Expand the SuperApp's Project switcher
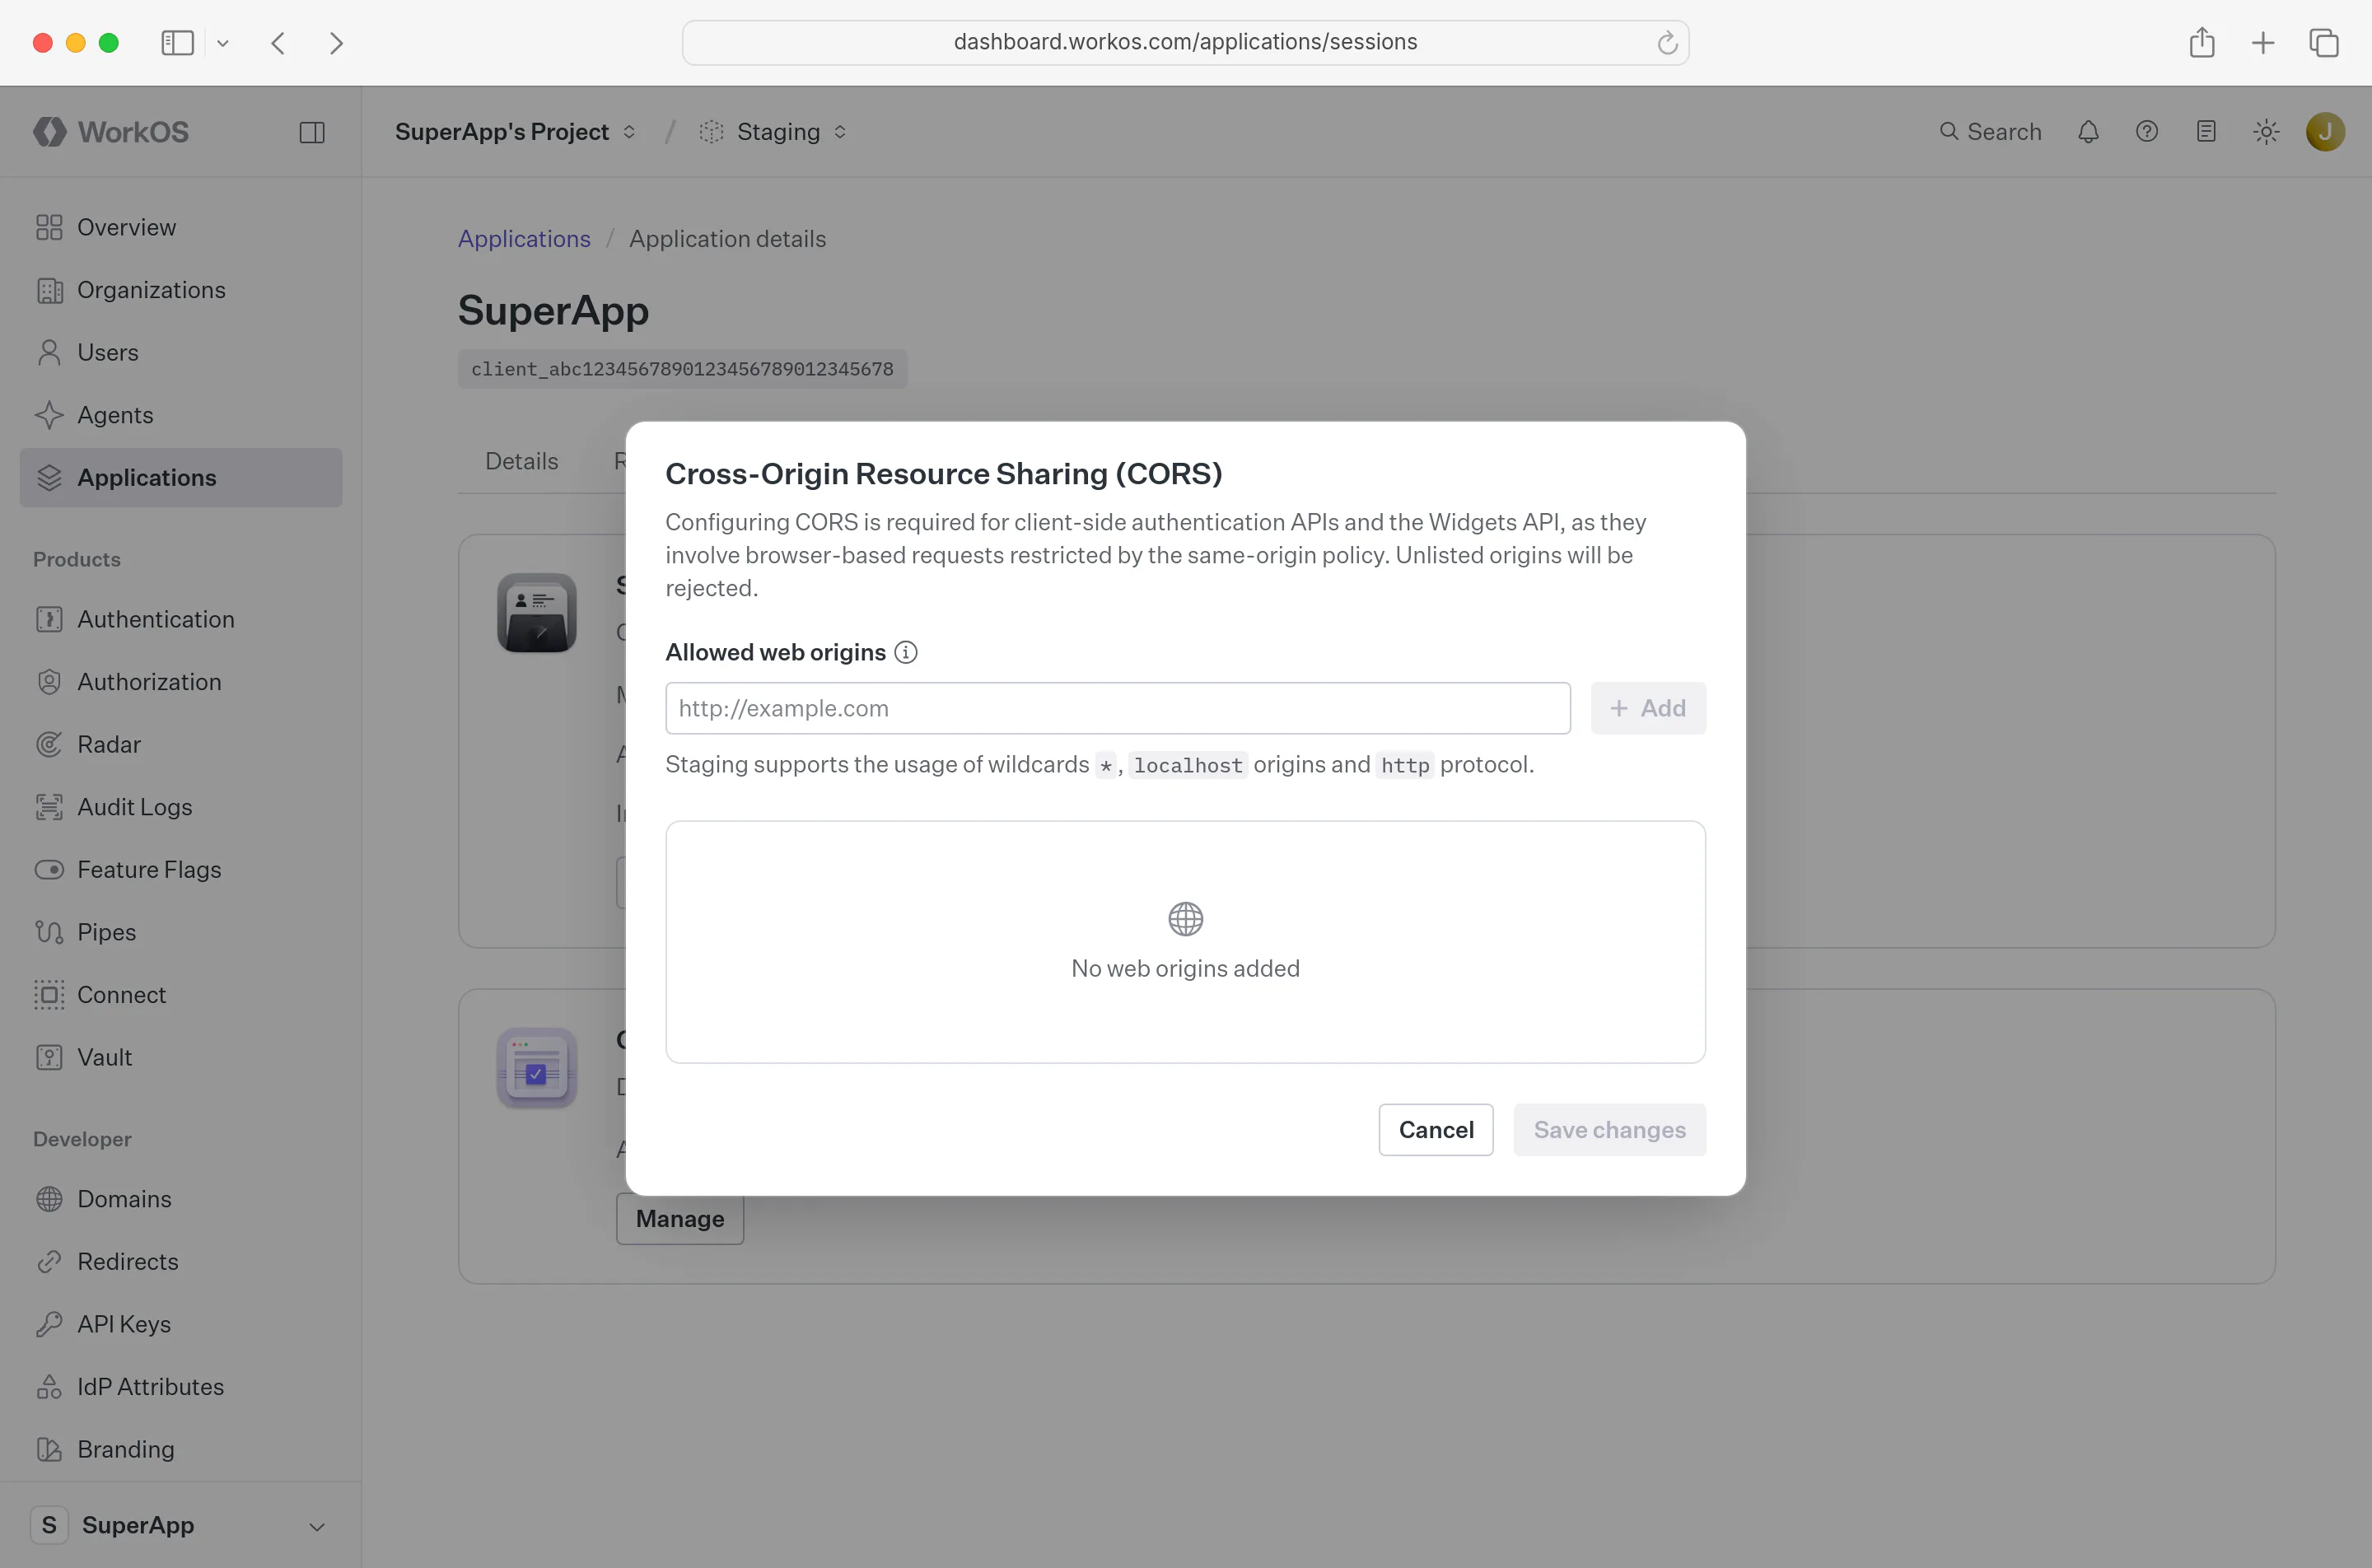This screenshot has width=2372, height=1568. point(515,132)
